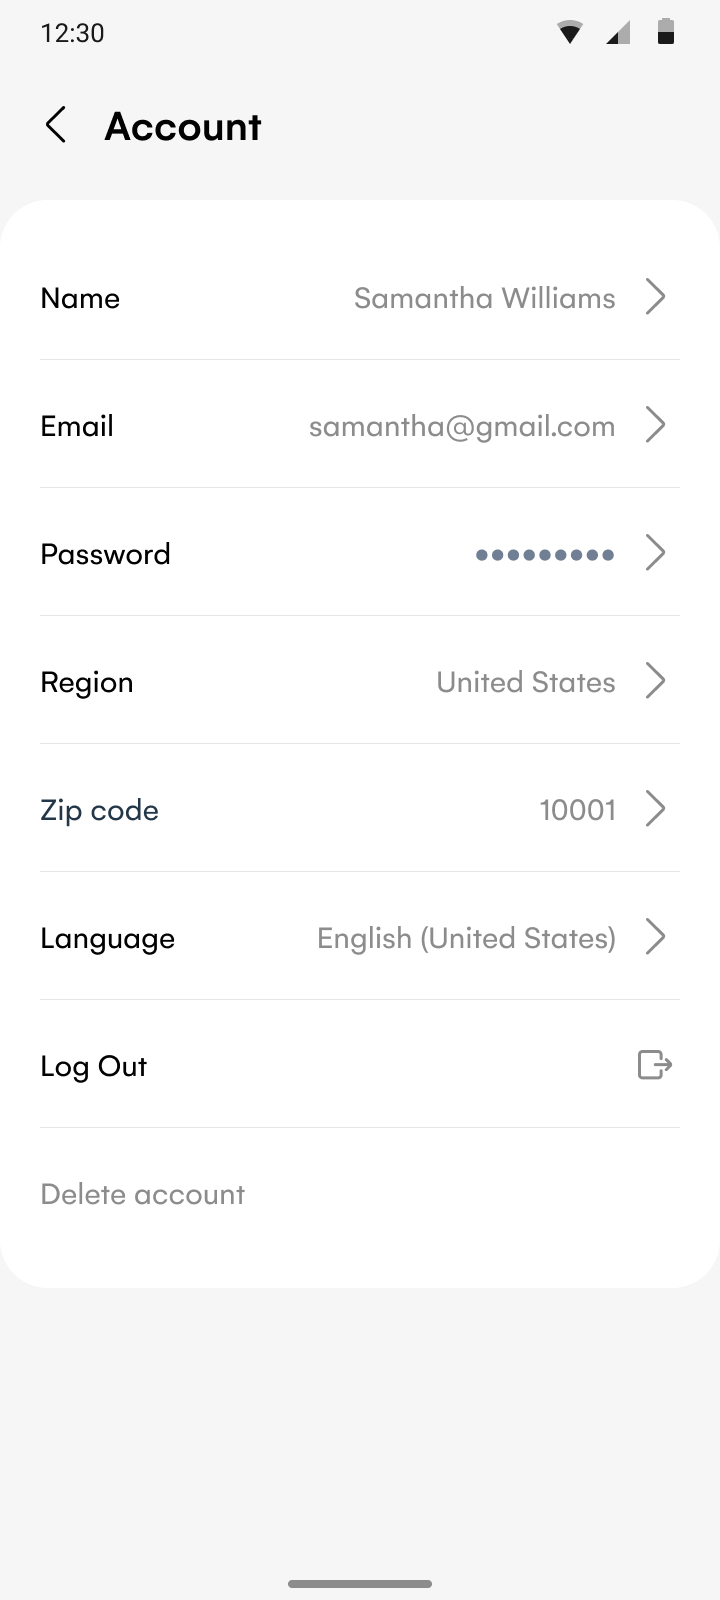This screenshot has width=720, height=1600.
Task: Click Delete account link
Action: click(142, 1194)
